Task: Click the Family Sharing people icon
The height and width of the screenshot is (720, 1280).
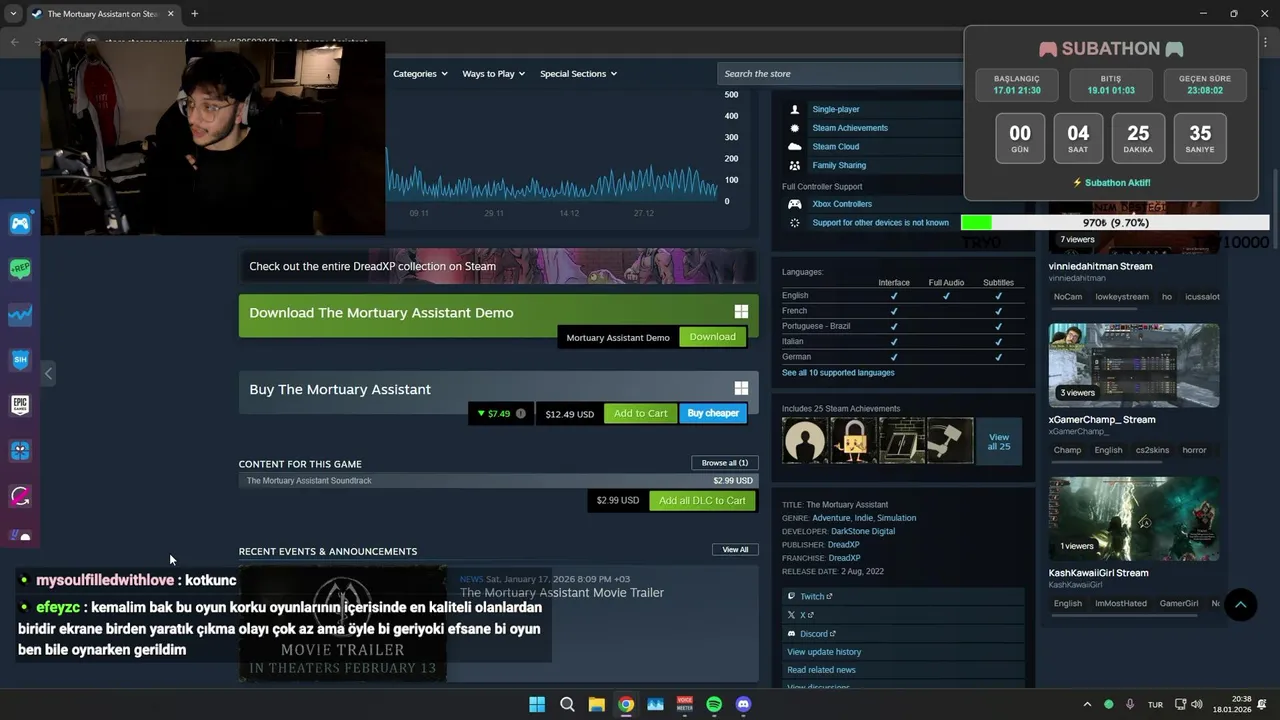Action: pyautogui.click(x=795, y=166)
